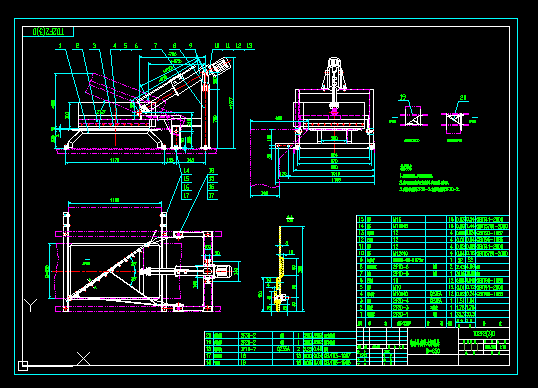Click the rotated drawing number box at top-left
The width and height of the screenshot is (538, 388).
coord(48,32)
